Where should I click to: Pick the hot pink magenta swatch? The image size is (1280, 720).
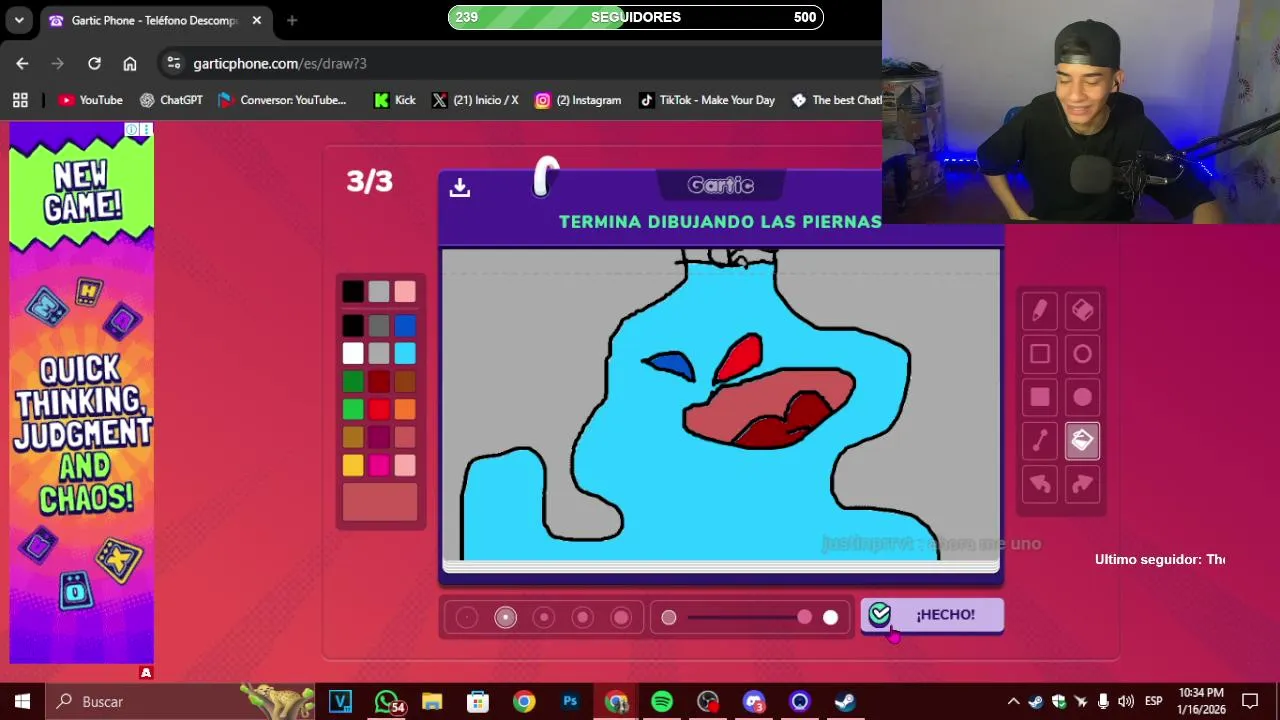379,465
